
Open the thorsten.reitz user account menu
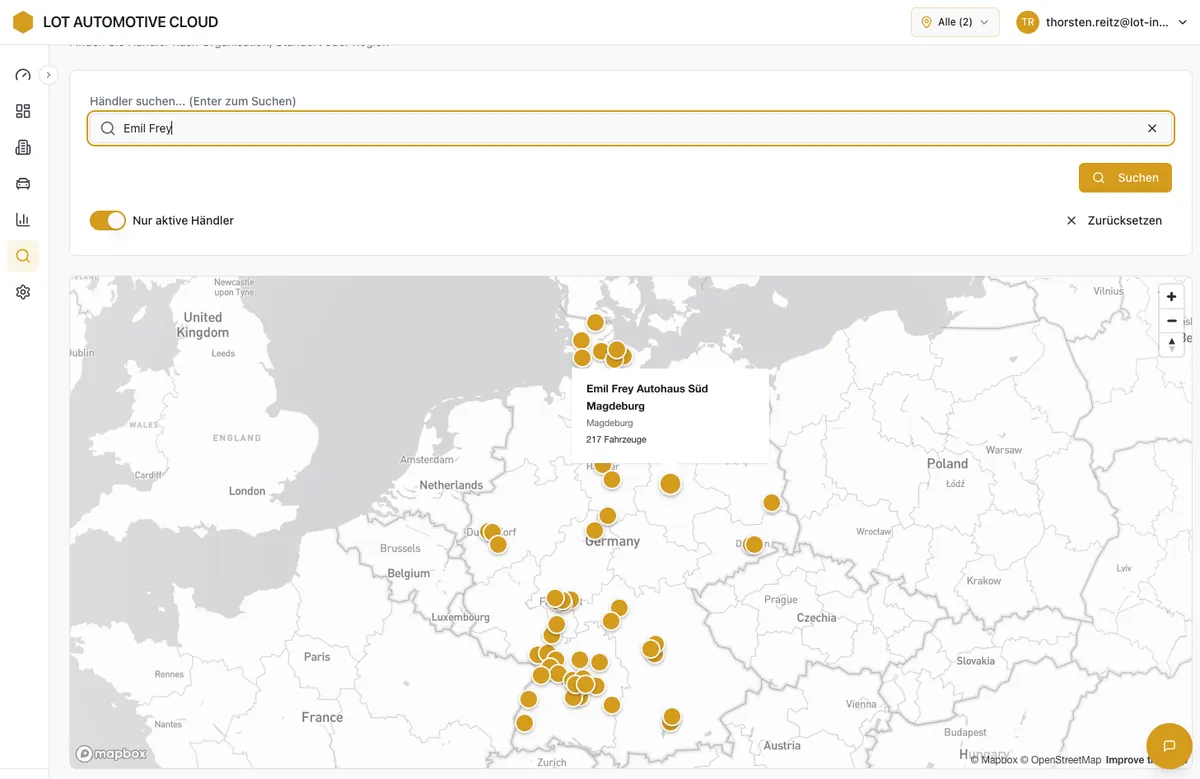pyautogui.click(x=1101, y=22)
